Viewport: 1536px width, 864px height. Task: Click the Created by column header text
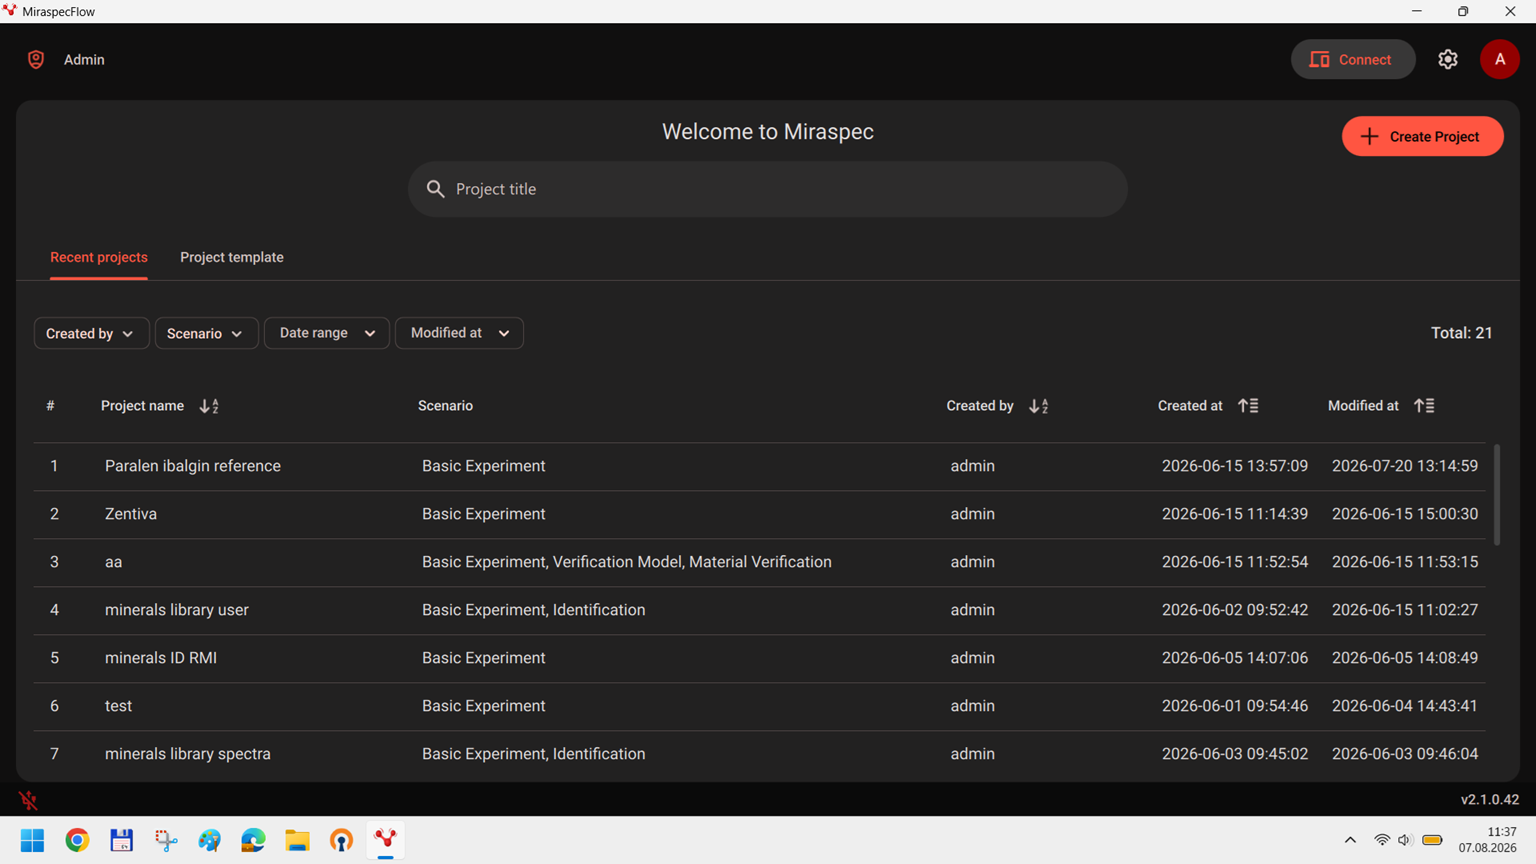[x=980, y=406]
